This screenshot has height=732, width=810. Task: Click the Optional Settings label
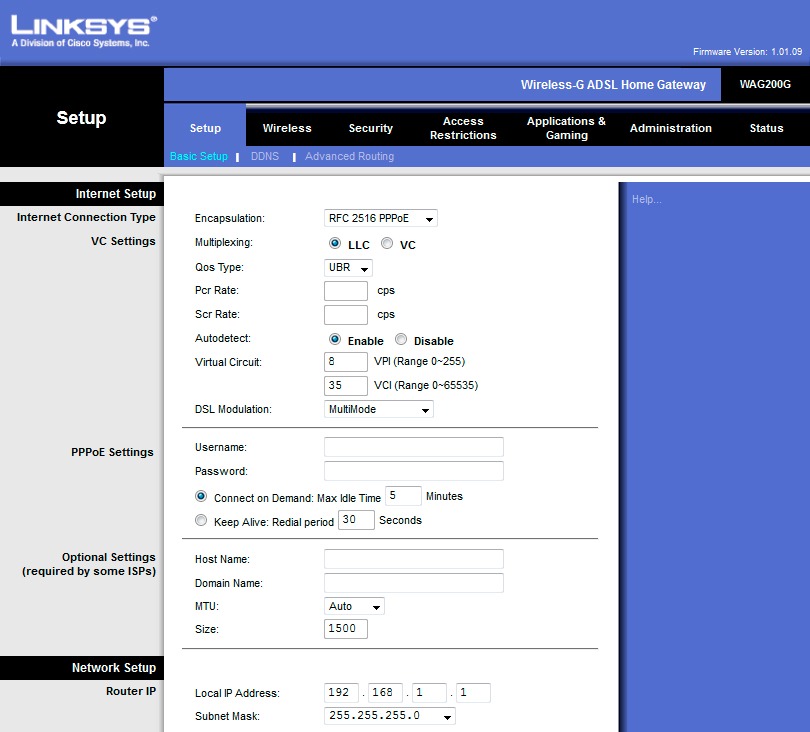[x=89, y=564]
